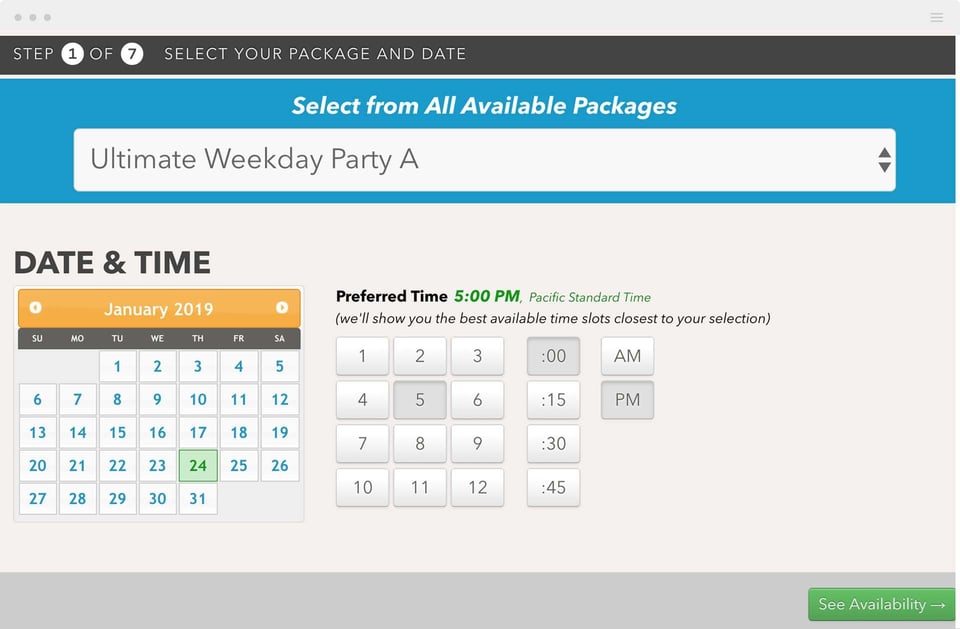Set minutes to :45
The width and height of the screenshot is (960, 629).
tap(553, 487)
